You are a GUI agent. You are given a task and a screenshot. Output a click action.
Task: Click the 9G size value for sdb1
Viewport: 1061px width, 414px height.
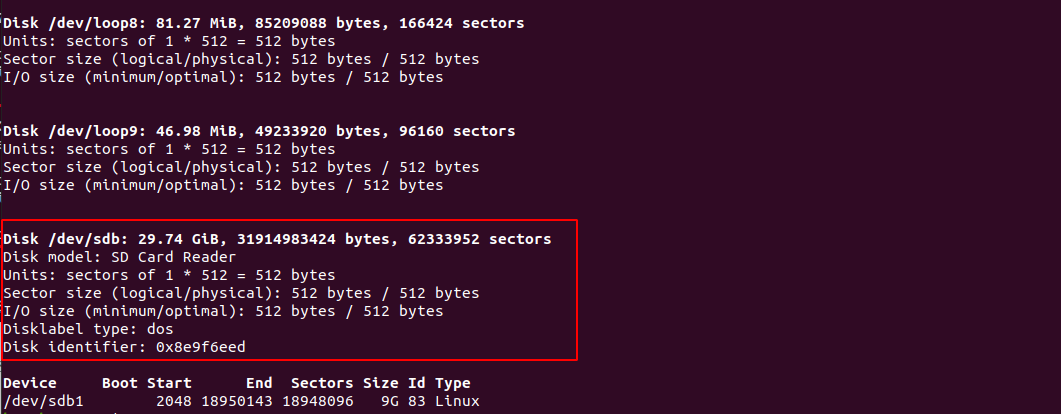coord(390,401)
